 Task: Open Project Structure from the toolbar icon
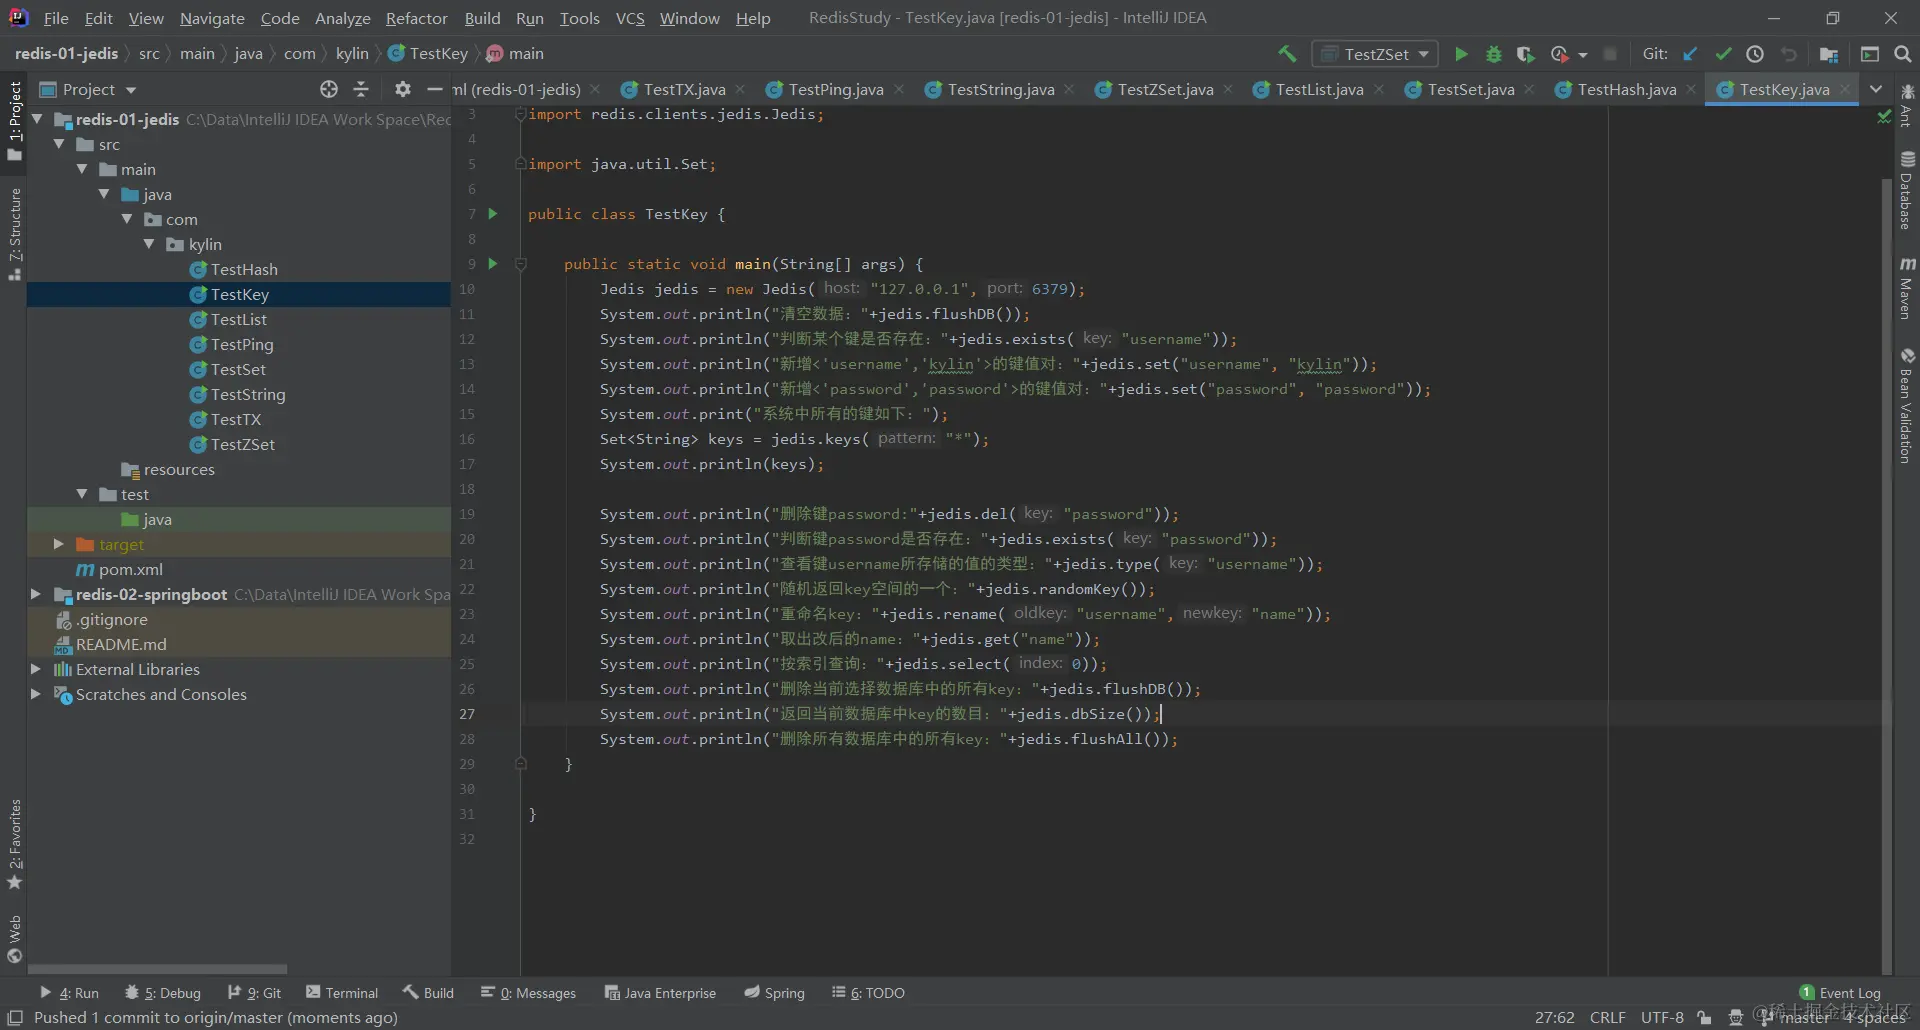click(1829, 54)
